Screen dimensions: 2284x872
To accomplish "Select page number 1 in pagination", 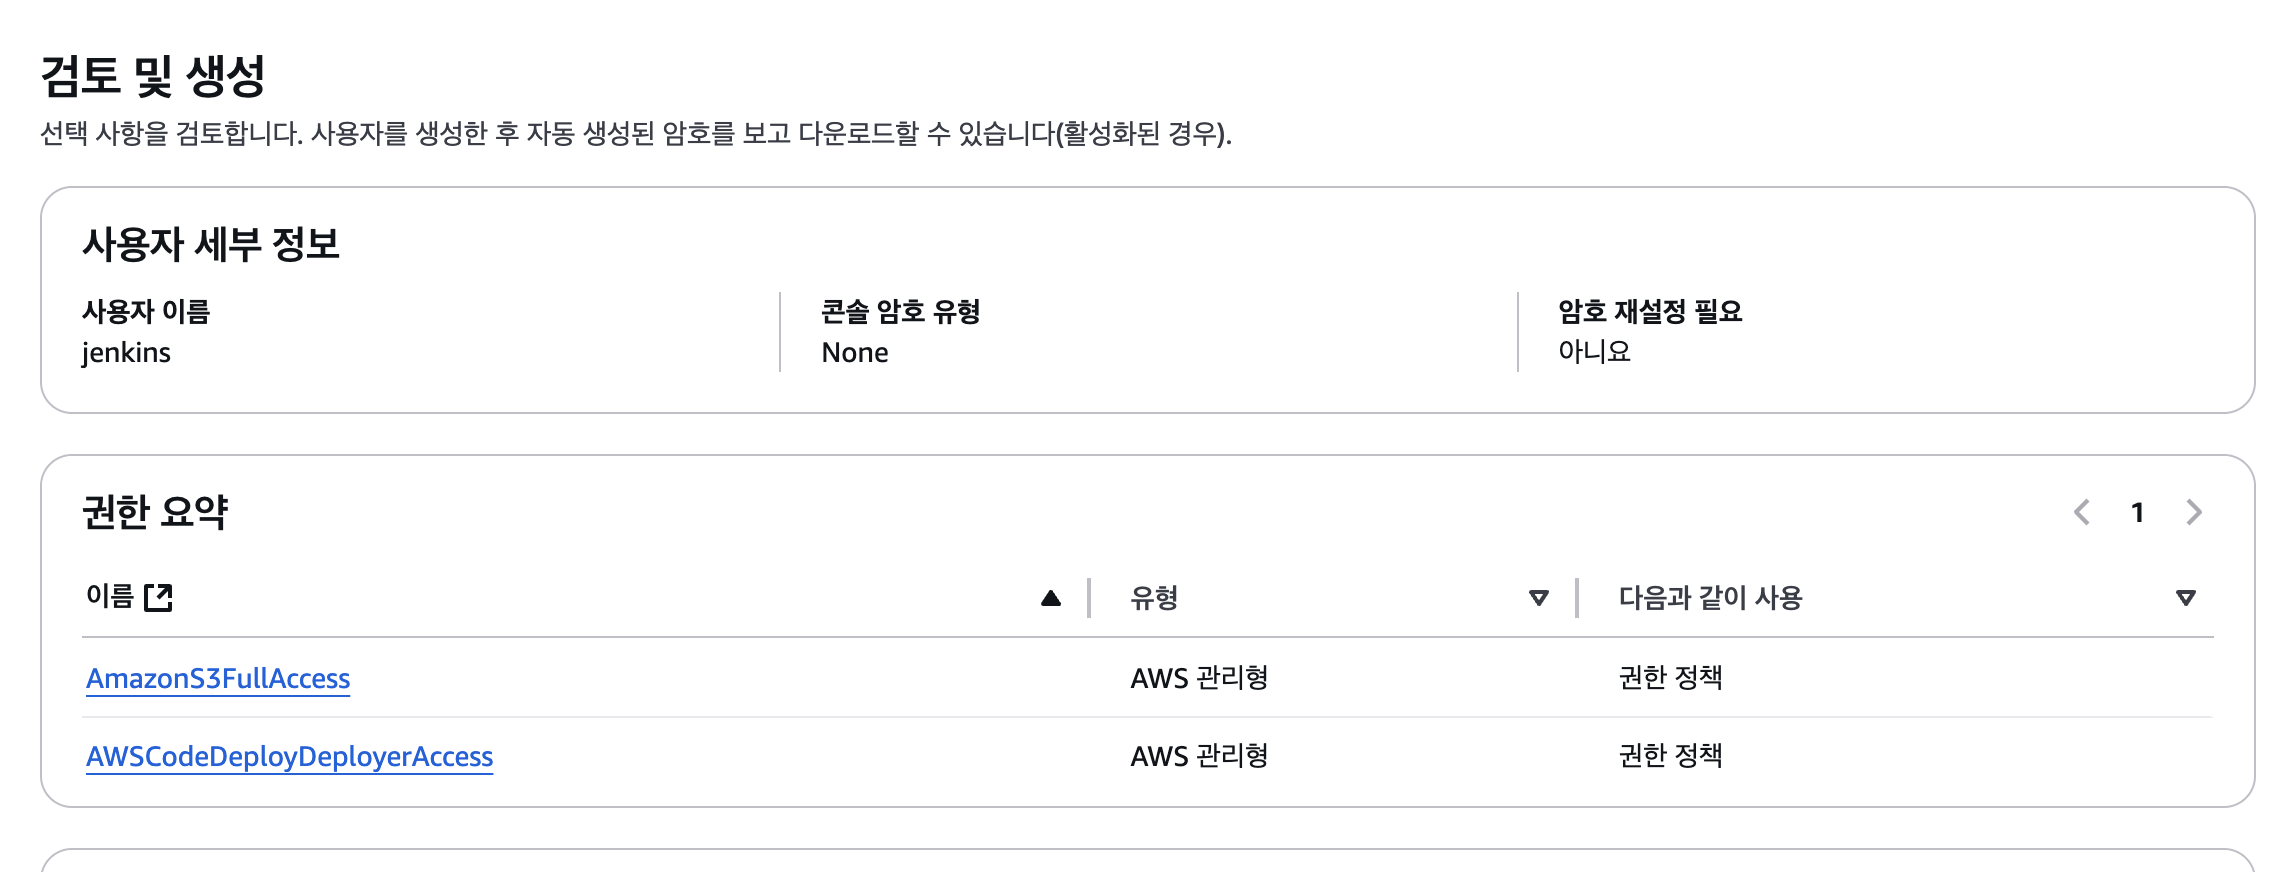I will (2137, 513).
